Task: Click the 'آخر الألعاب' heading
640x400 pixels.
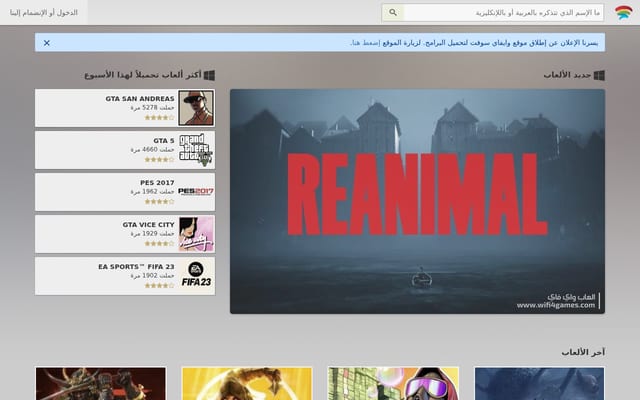Action: [x=583, y=352]
